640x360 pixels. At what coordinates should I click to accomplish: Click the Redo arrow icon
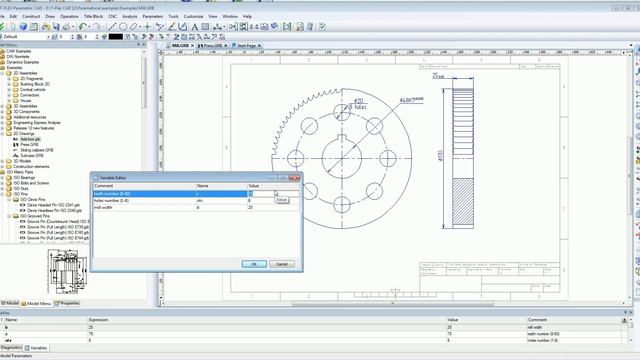coord(96,27)
